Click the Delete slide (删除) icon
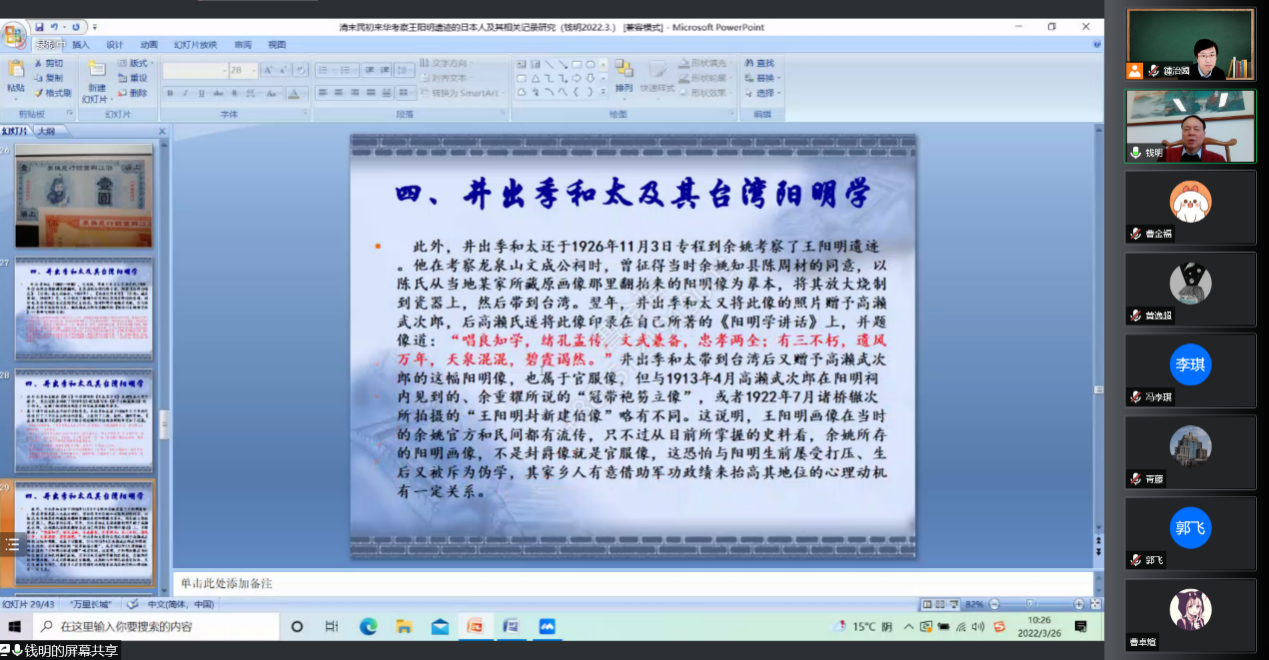Screen dimensions: 1269x660 (132, 93)
